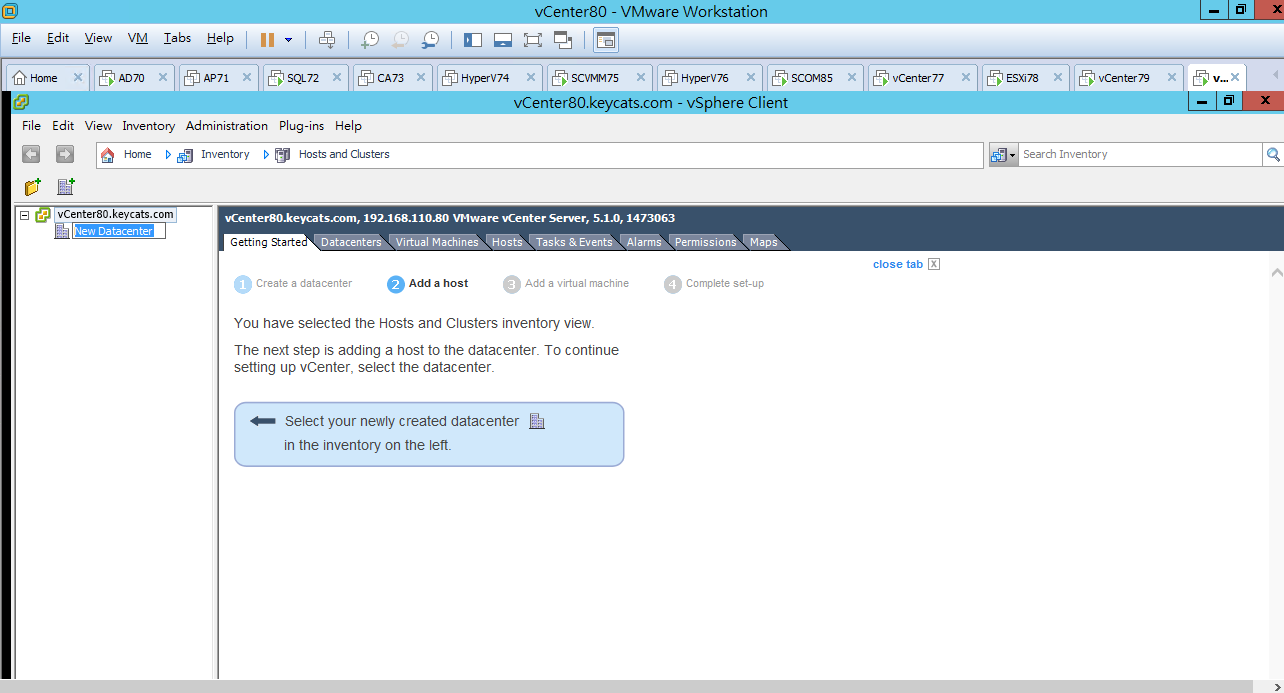The image size is (1284, 693).
Task: Revert the VM to its previous snapshot
Action: pyautogui.click(x=400, y=40)
